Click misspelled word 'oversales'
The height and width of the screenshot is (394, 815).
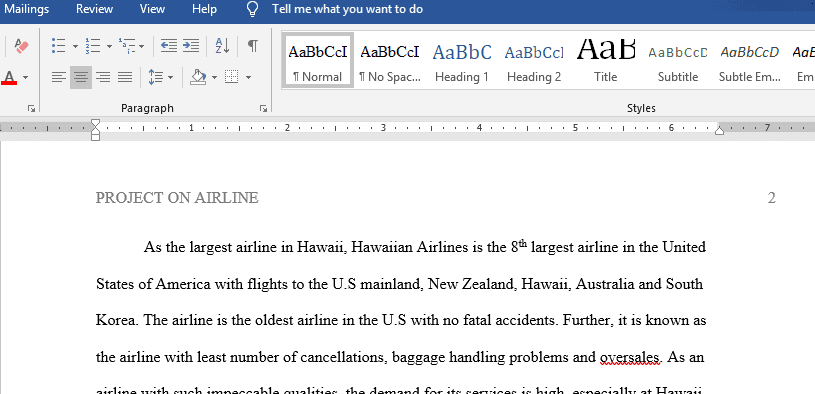630,358
